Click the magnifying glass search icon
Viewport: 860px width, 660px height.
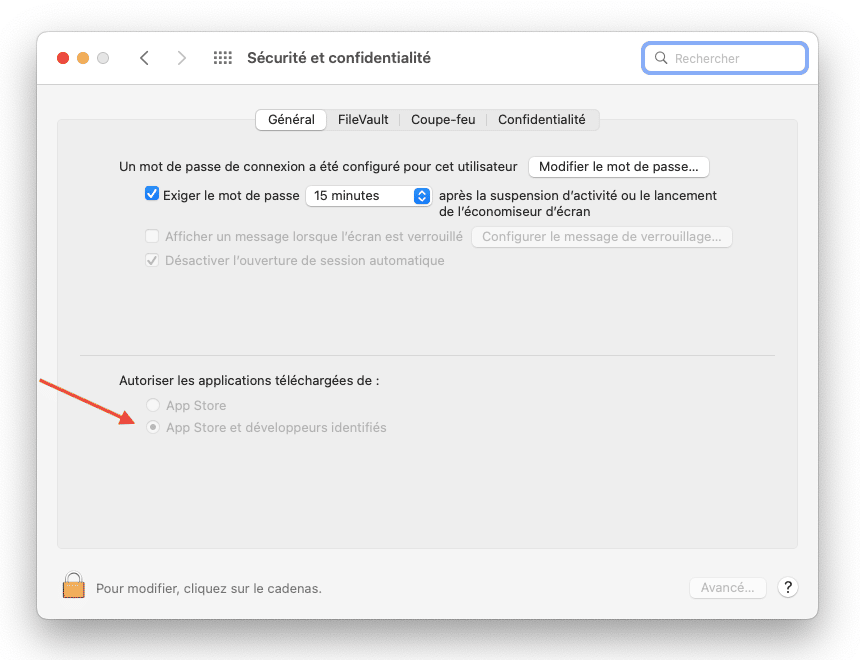pos(661,58)
